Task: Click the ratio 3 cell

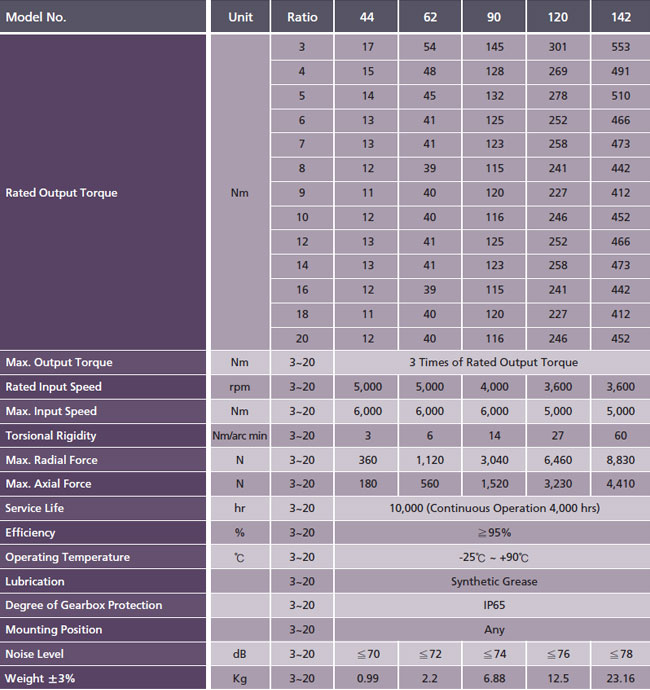Action: coord(302,47)
